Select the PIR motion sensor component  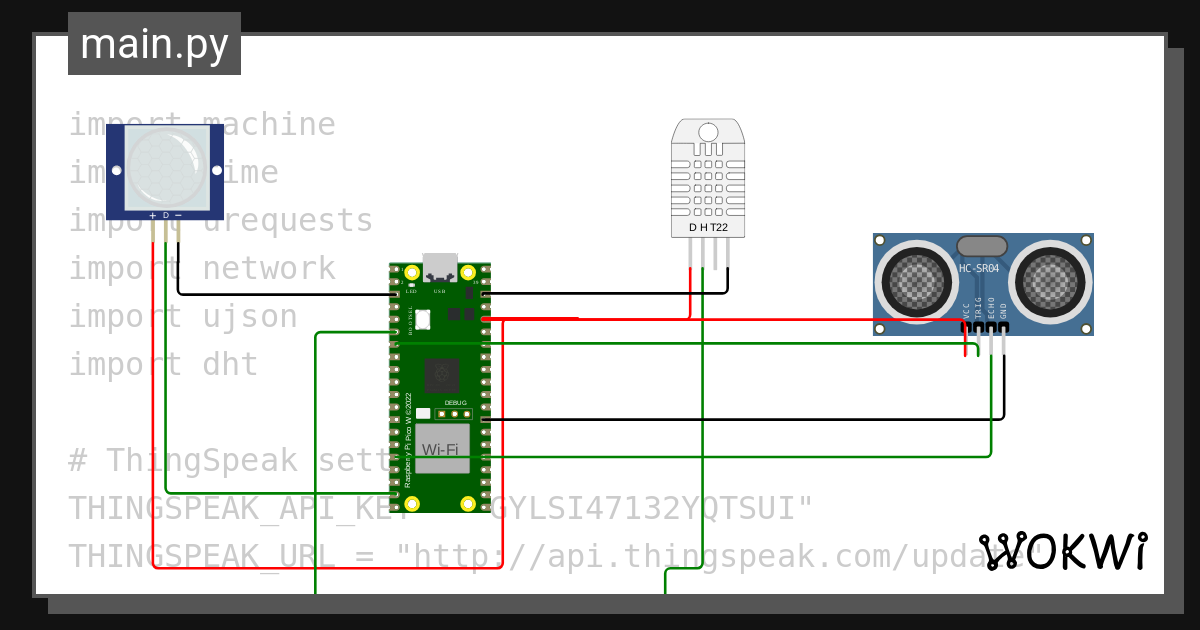tap(165, 172)
